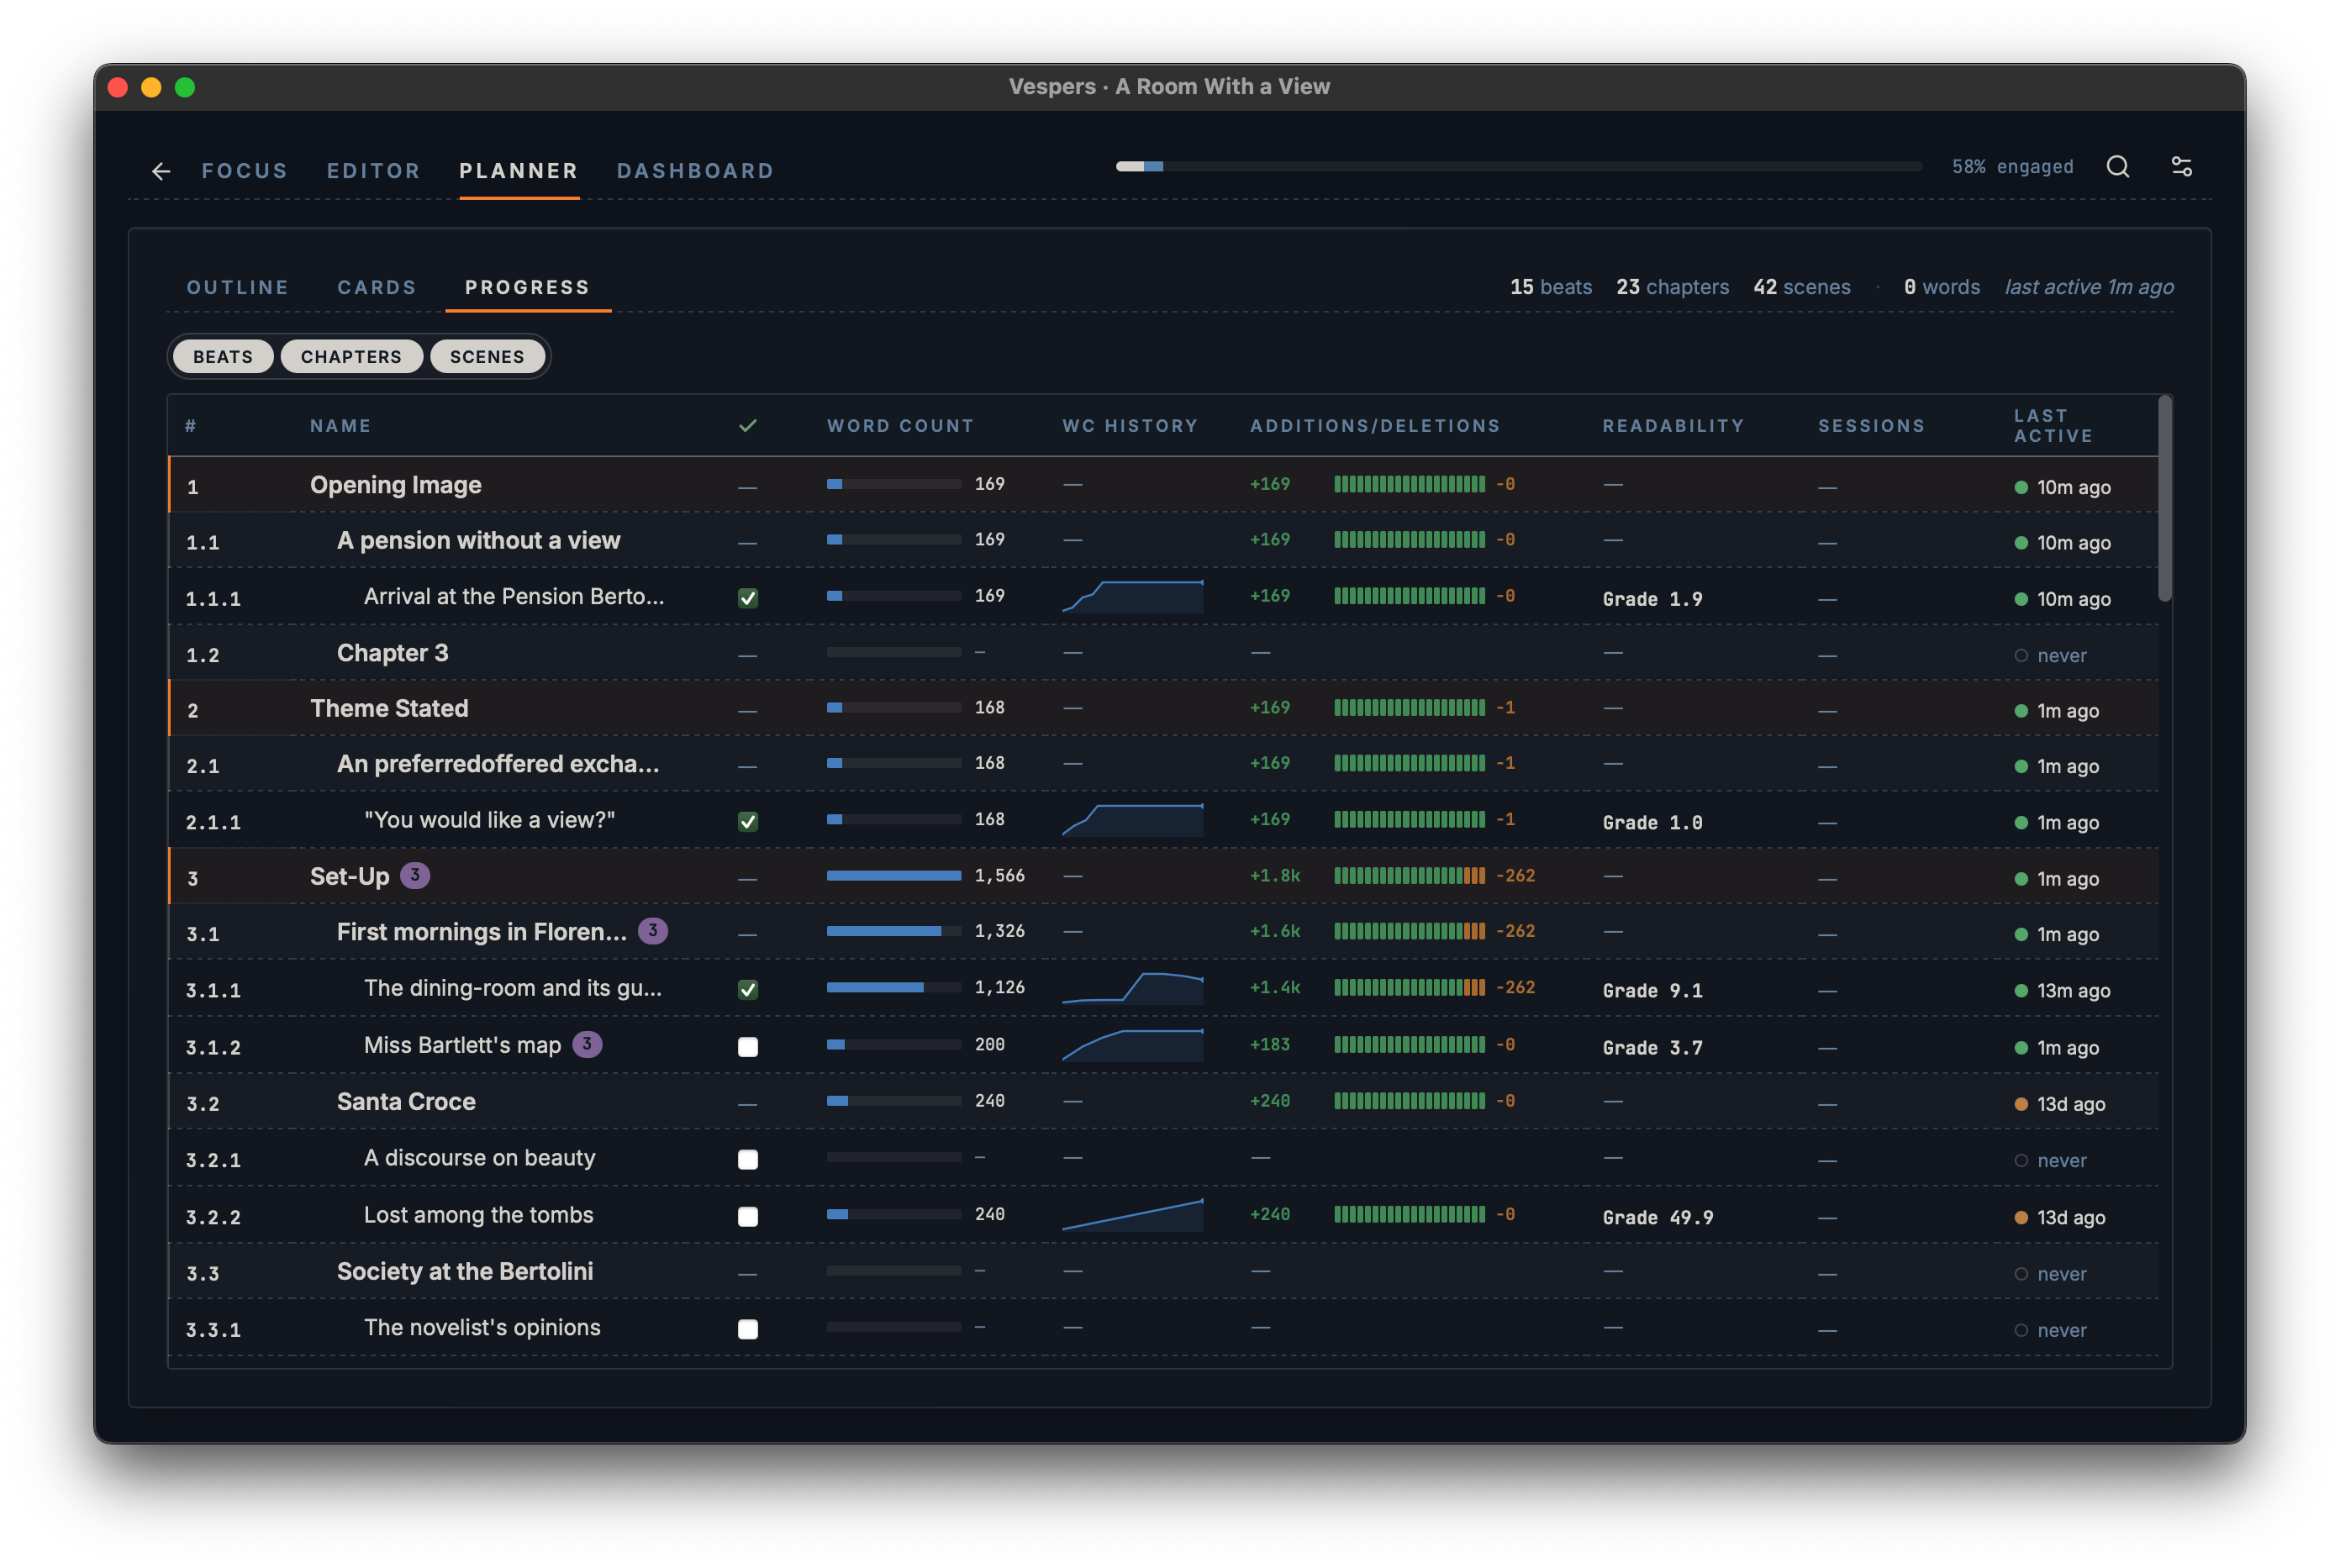Open WC history sparkline for Arrival at the Pension
2340x1568 pixels.
click(x=1132, y=596)
